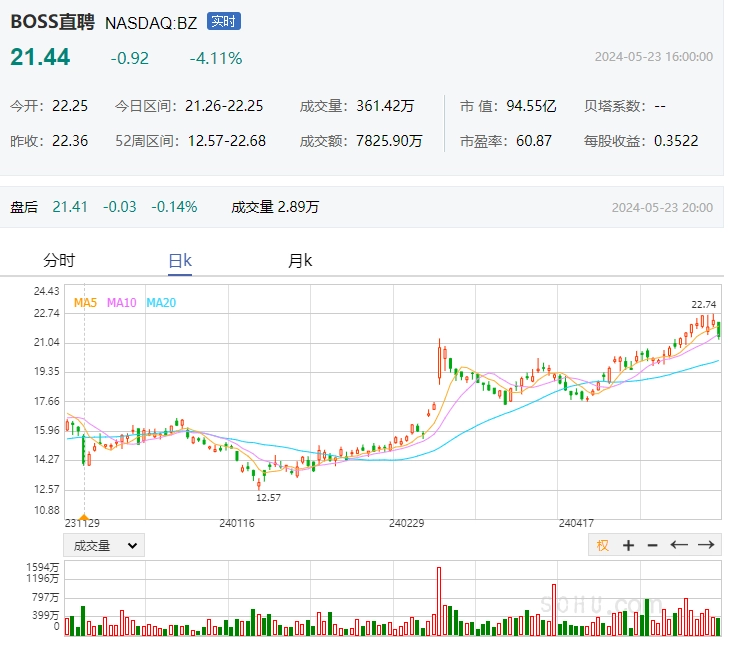This screenshot has width=737, height=667.
Task: Click the 成交量 value 361.42万
Action: 385,106
